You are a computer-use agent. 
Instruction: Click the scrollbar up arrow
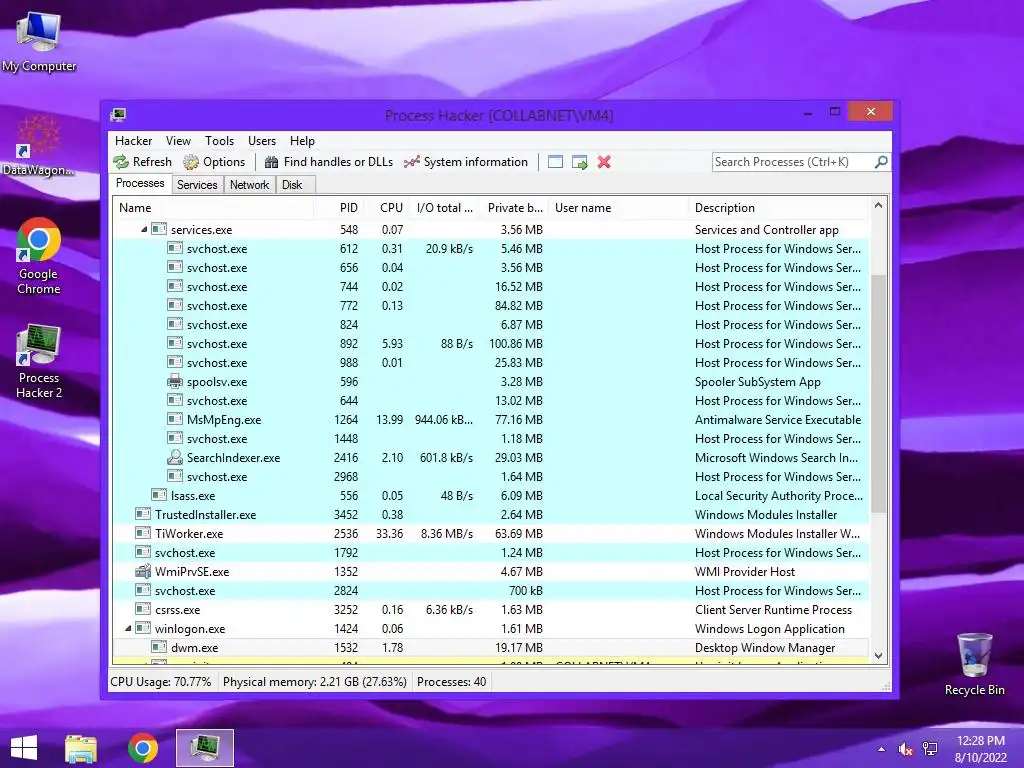(x=878, y=205)
